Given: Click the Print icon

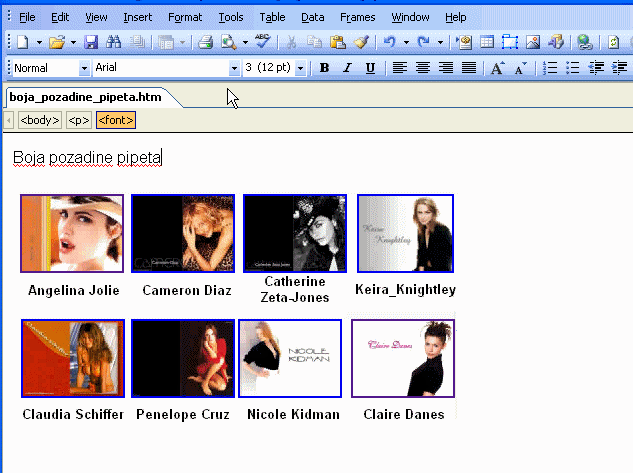Looking at the screenshot, I should (x=205, y=42).
